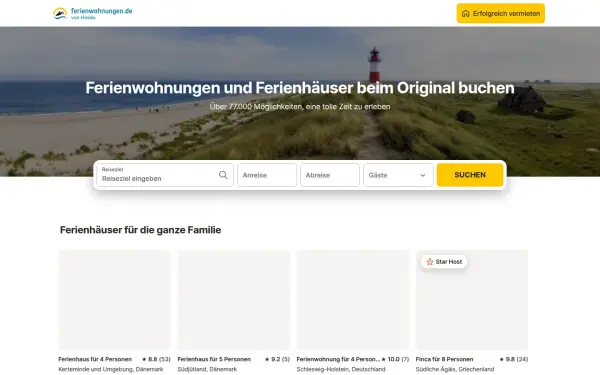Viewport: 600px width, 375px height.
Task: Click the Ferienhaus für 4 Personen title
Action: pyautogui.click(x=95, y=359)
